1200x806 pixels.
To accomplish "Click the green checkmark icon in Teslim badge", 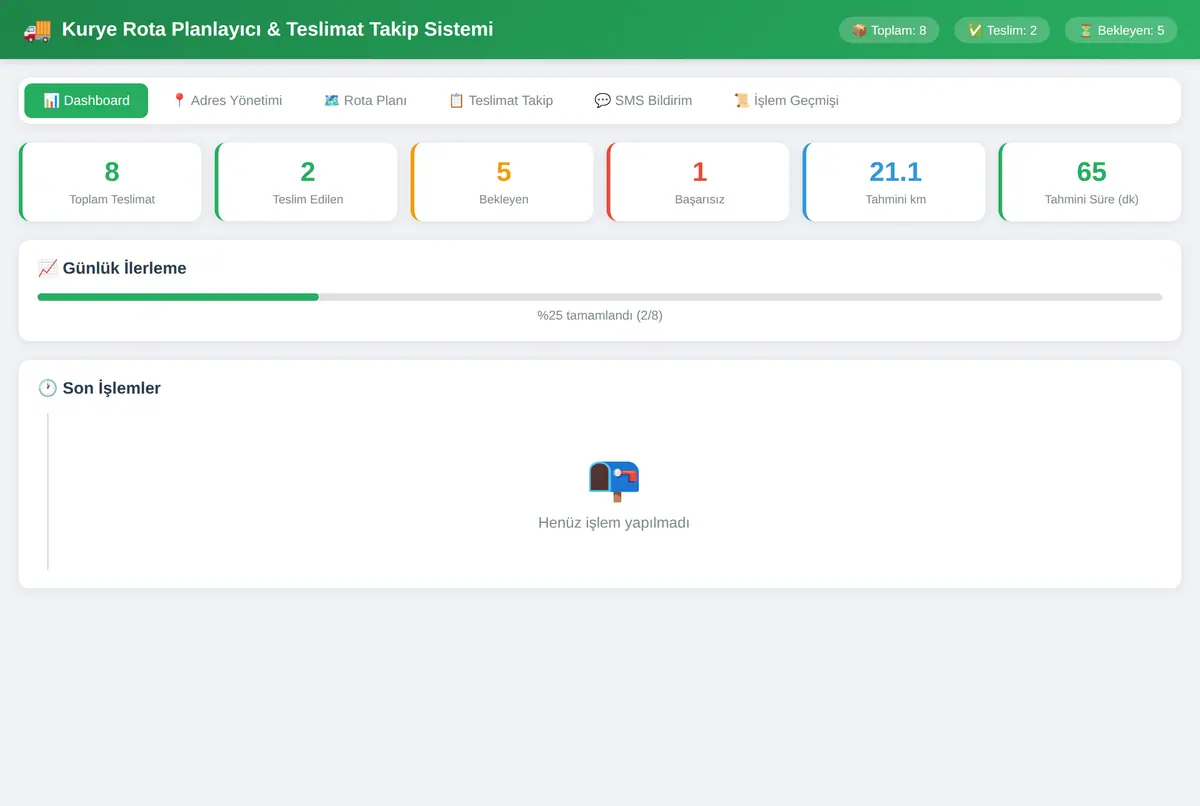I will tap(975, 30).
